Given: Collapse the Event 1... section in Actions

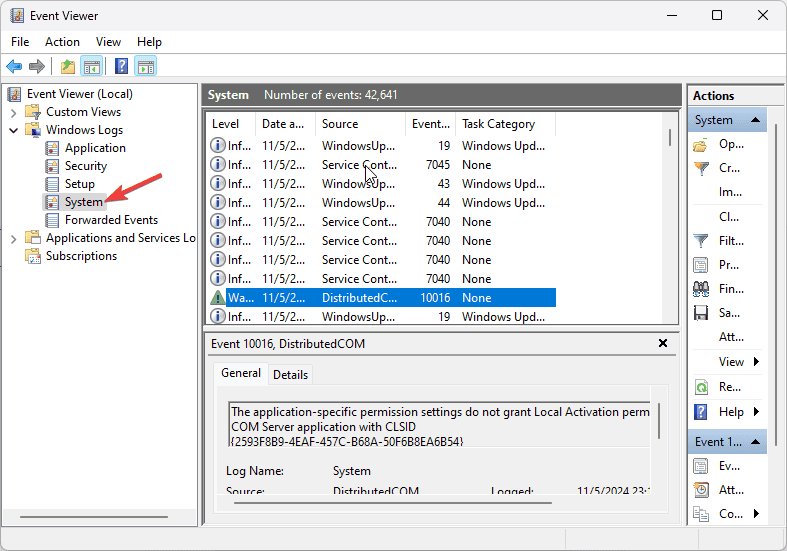Looking at the screenshot, I should point(755,442).
